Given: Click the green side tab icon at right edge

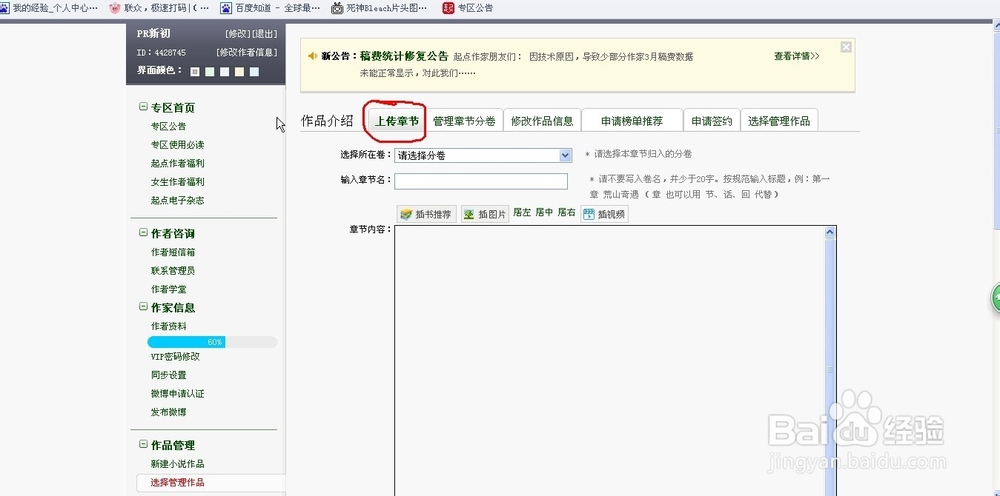Looking at the screenshot, I should pyautogui.click(x=995, y=297).
